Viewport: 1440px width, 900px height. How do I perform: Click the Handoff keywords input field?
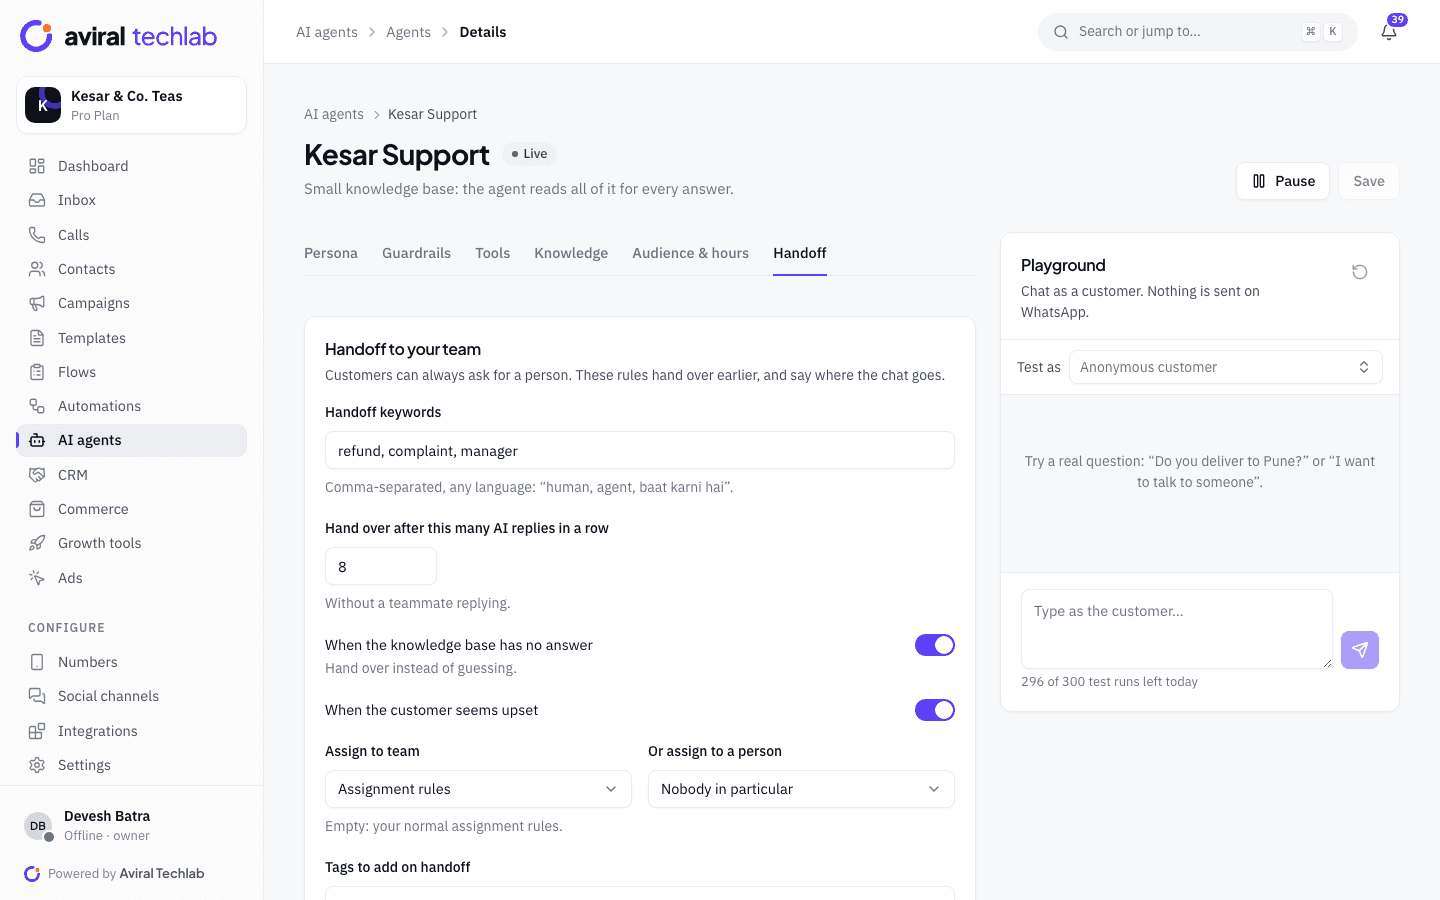(640, 450)
